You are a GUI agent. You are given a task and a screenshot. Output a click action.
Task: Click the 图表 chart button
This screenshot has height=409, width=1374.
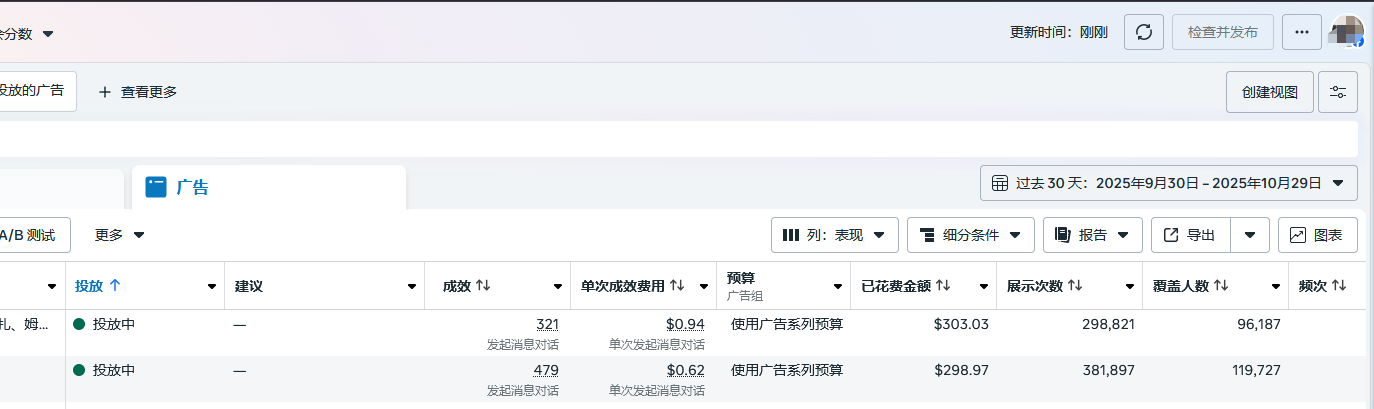coord(1317,235)
